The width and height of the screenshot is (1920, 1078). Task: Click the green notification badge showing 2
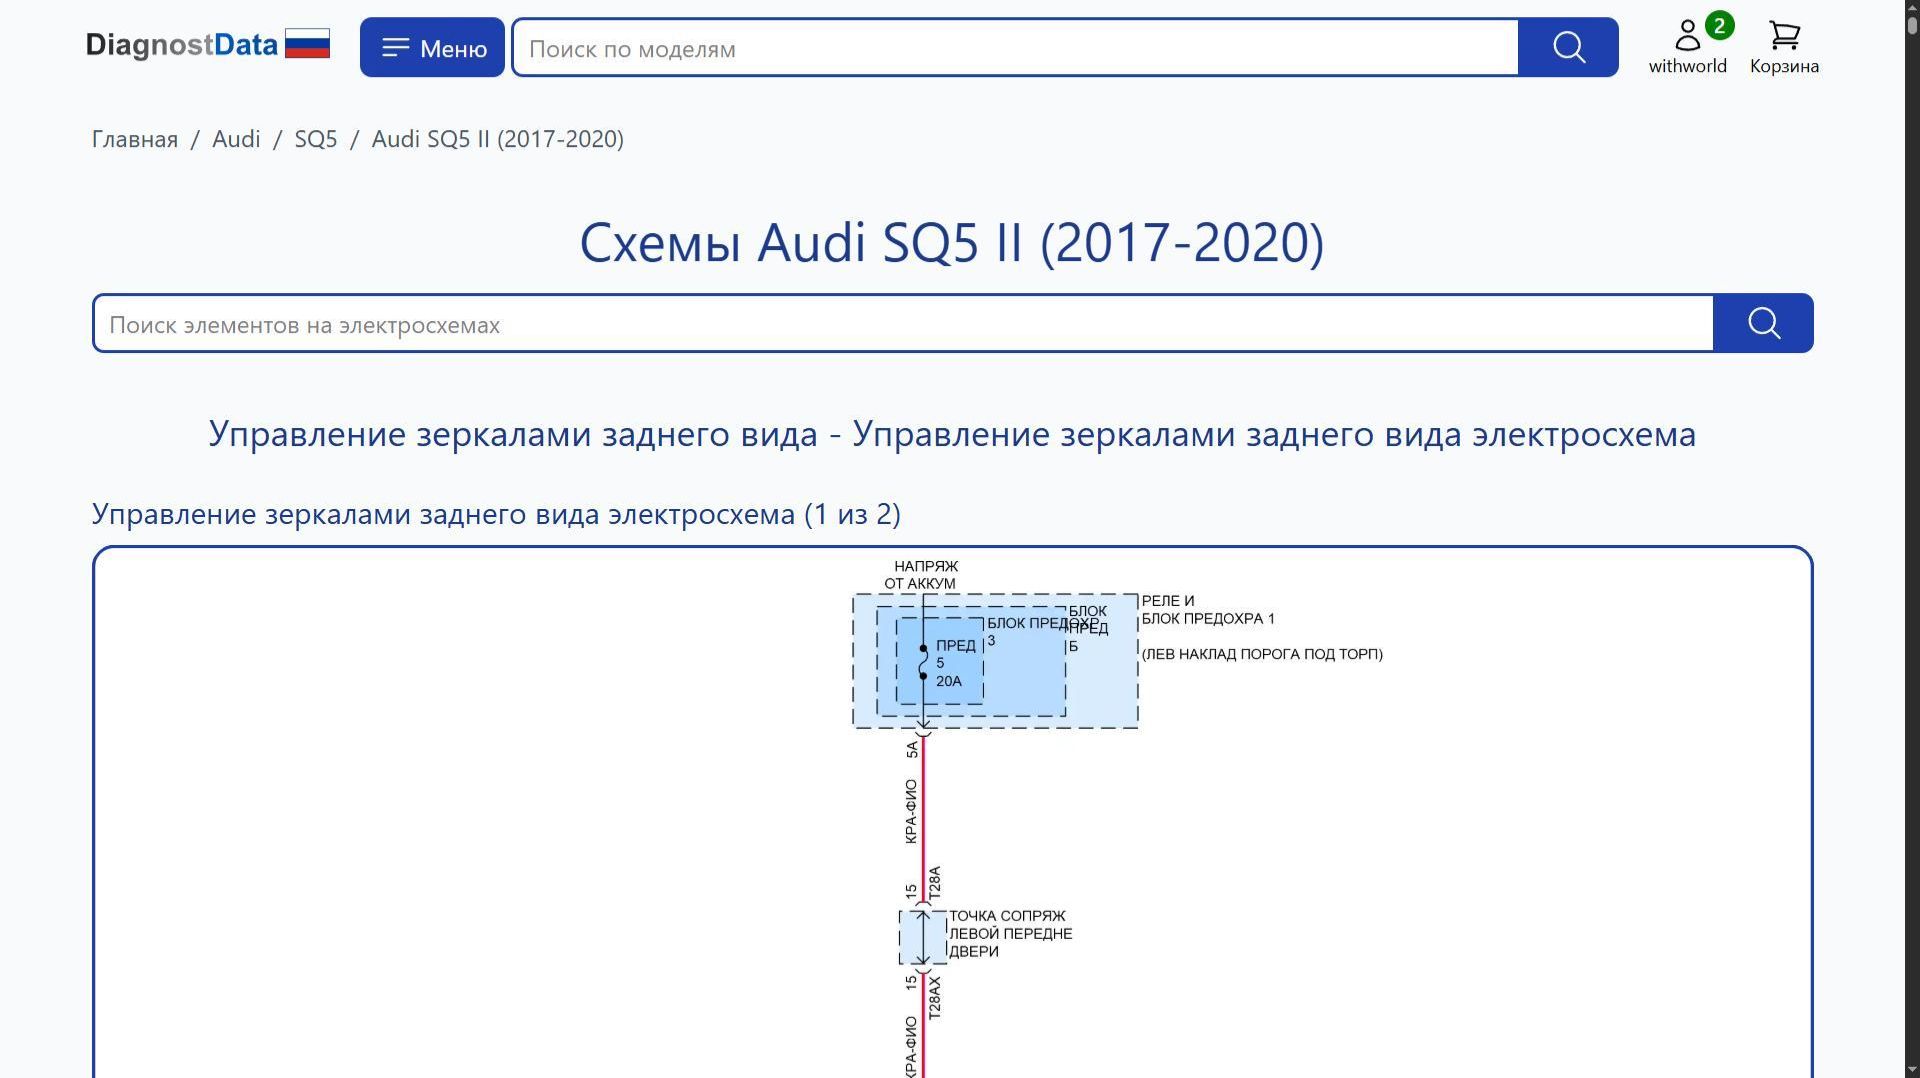[x=1719, y=27]
